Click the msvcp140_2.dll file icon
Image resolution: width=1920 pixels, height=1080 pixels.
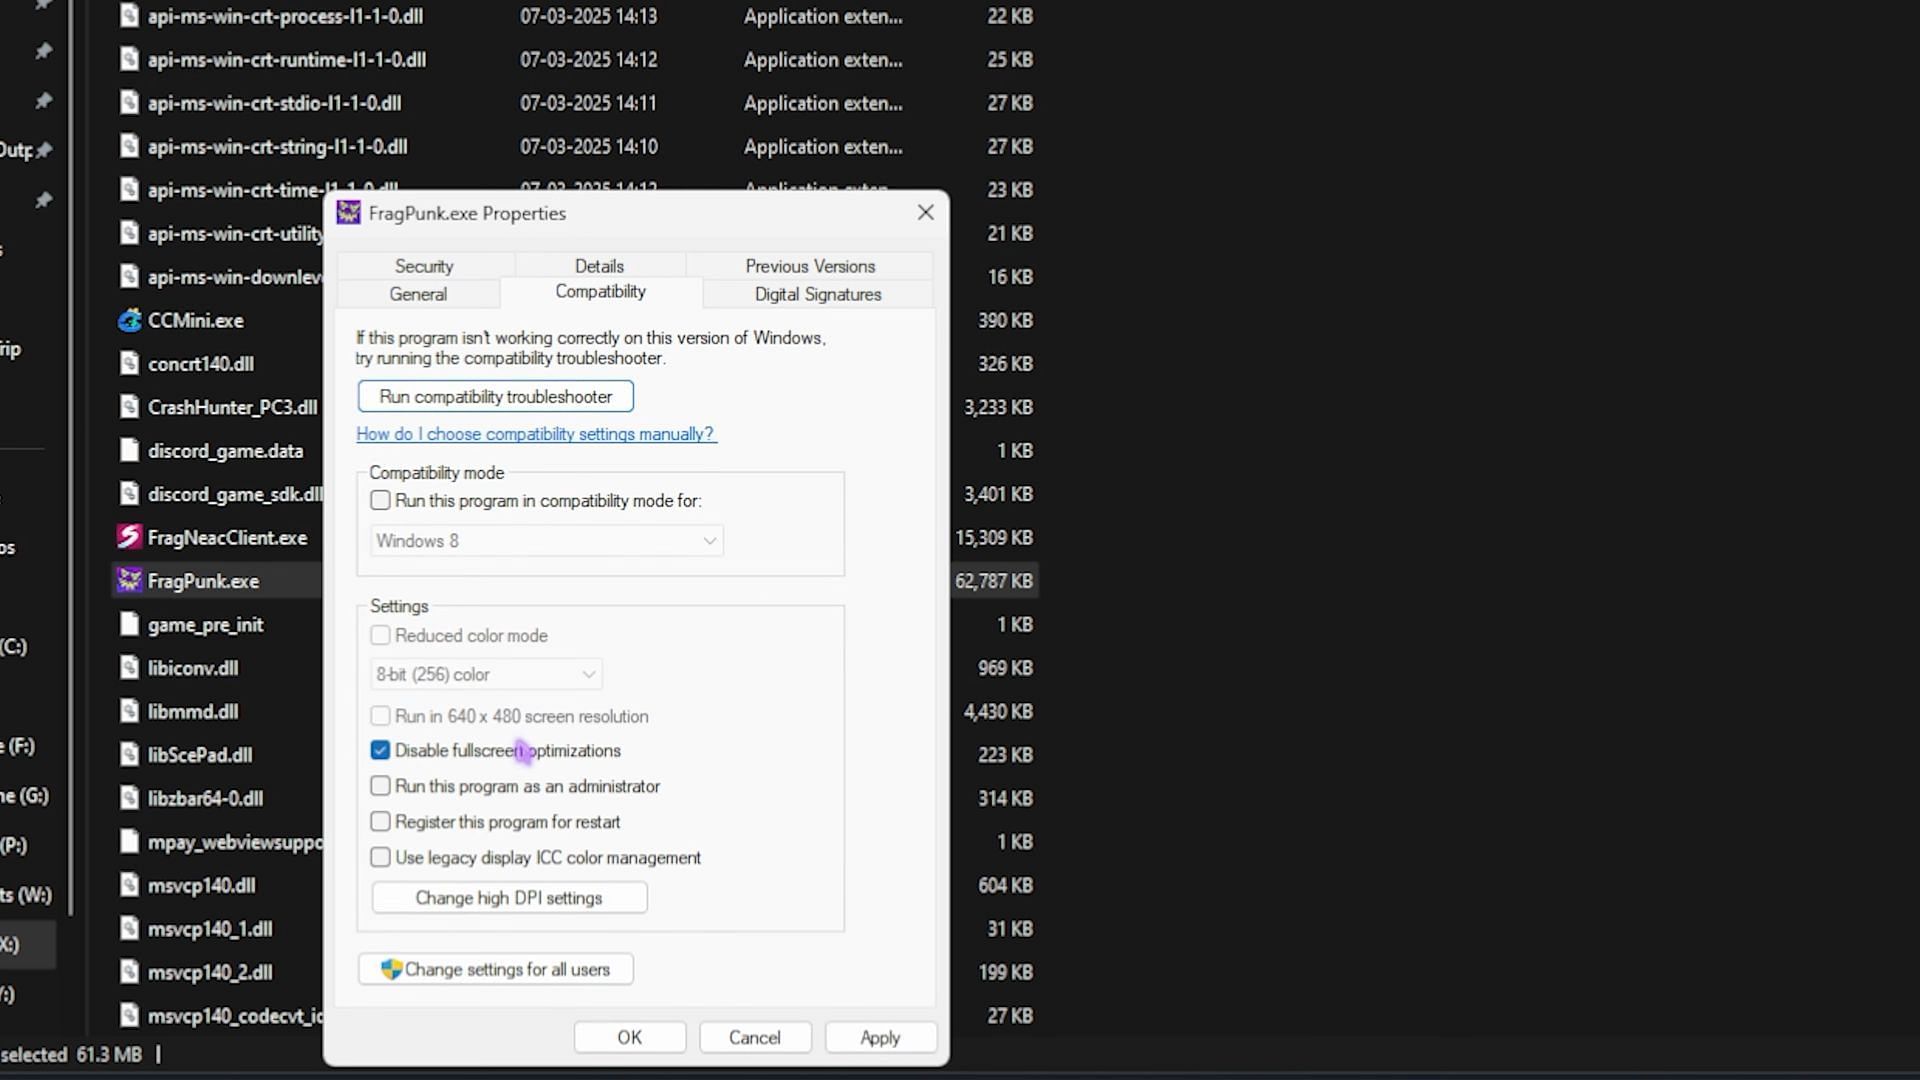pos(129,972)
